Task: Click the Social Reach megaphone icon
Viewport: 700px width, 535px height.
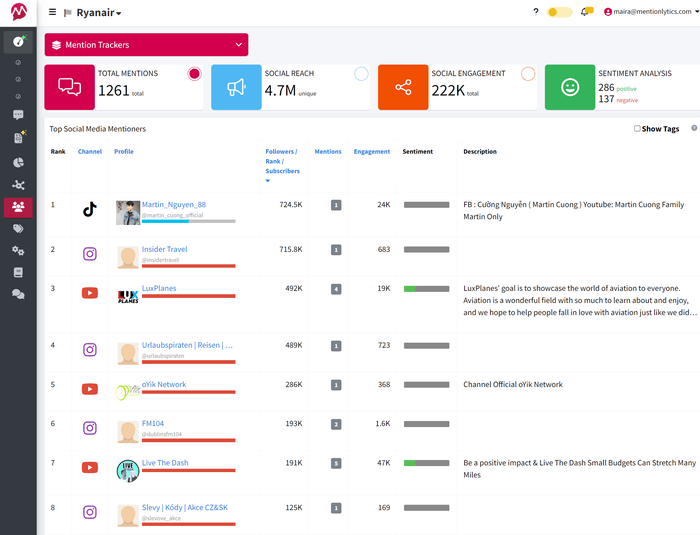Action: pos(236,87)
